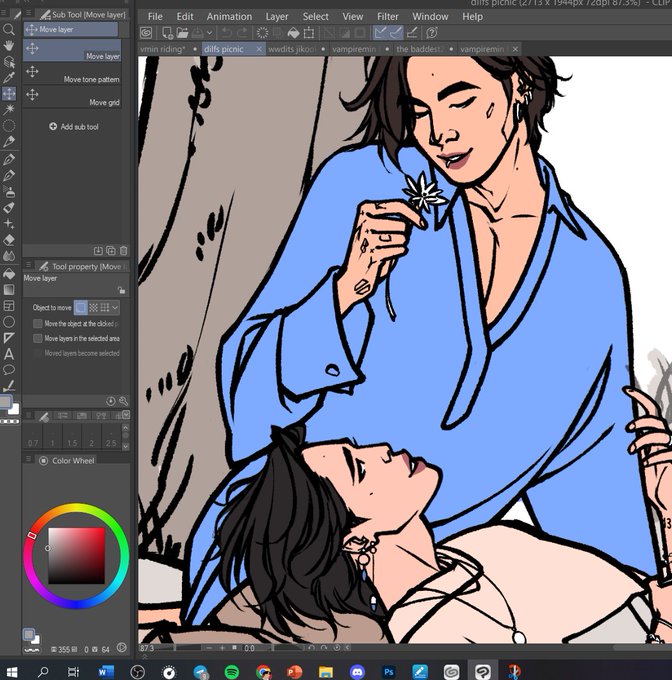
Task: Select the Move layer tool in toolbox
Action: (9, 93)
